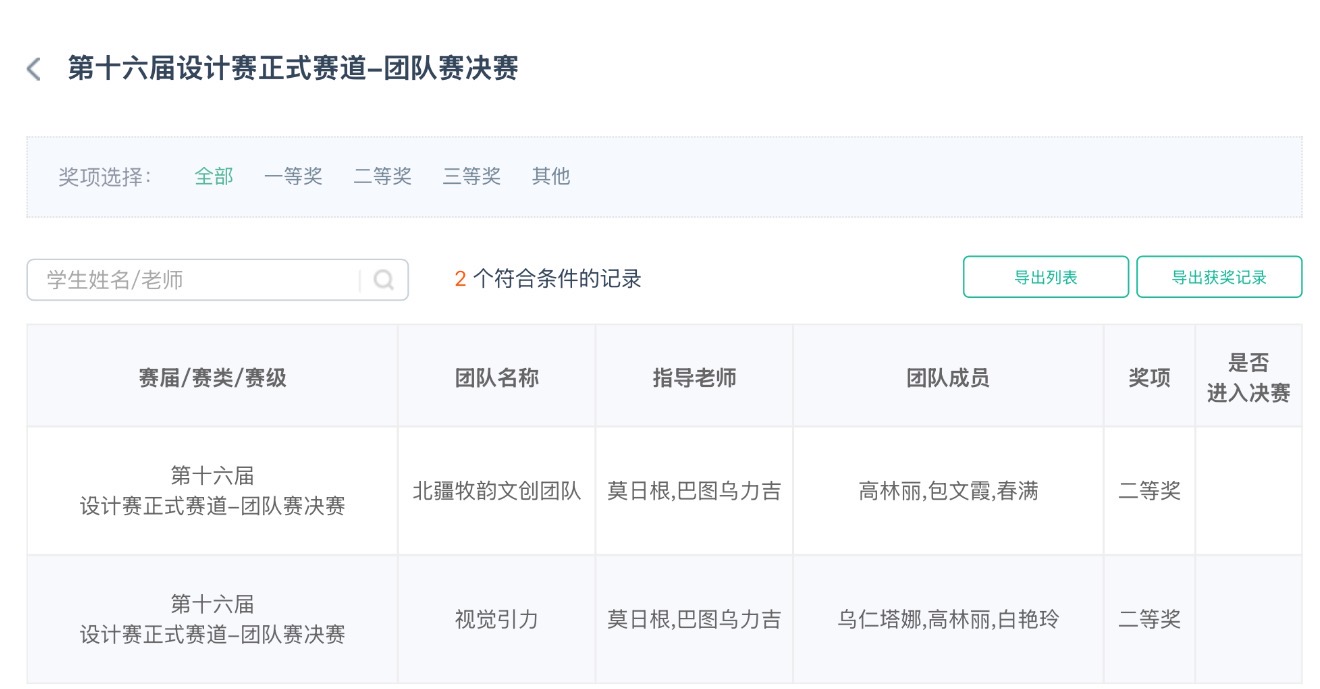Select the 北疆牧韵文创团队 team name cell
1320x689 pixels.
pyautogui.click(x=496, y=491)
